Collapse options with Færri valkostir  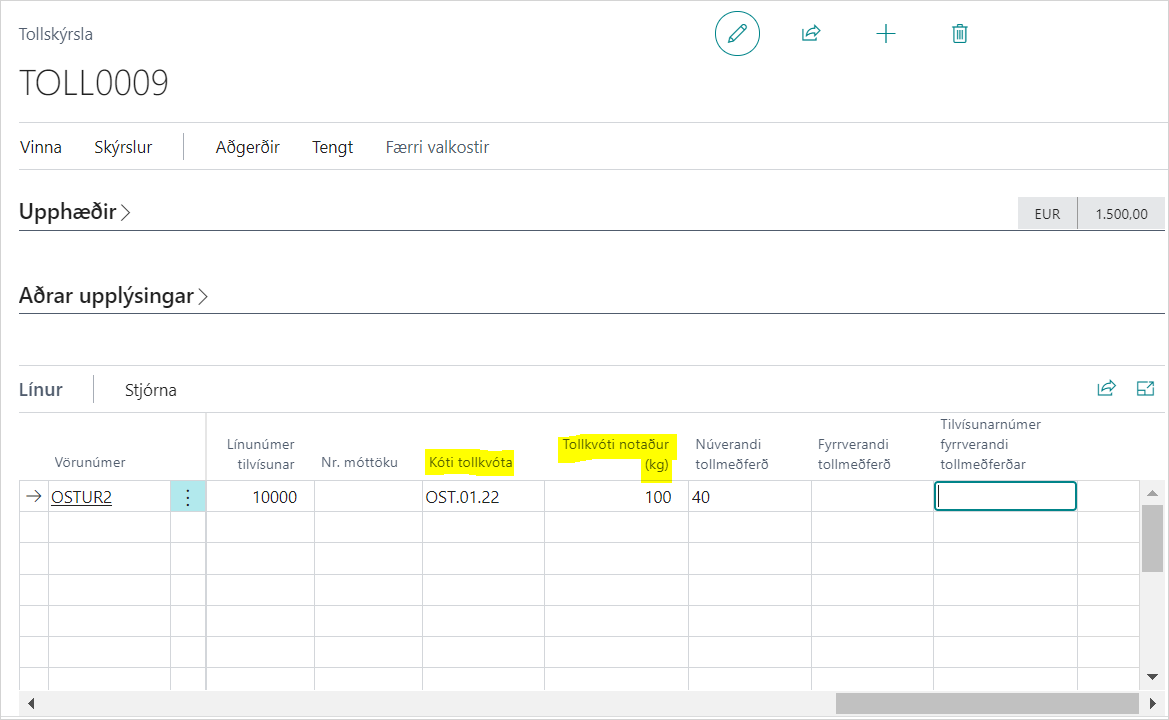(x=437, y=147)
